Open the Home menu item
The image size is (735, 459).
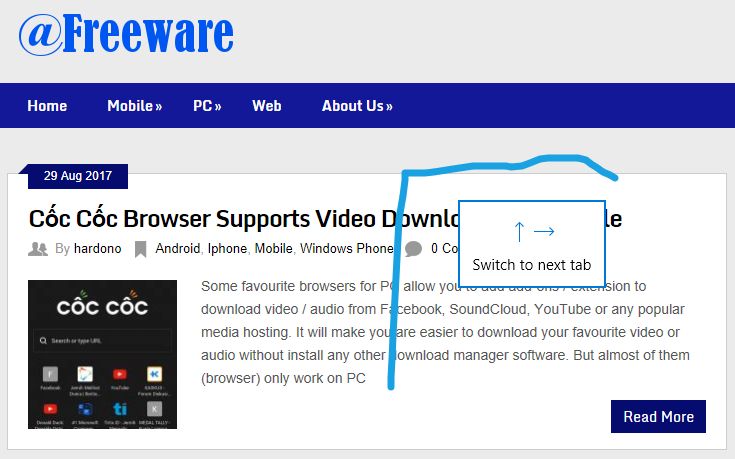(47, 106)
